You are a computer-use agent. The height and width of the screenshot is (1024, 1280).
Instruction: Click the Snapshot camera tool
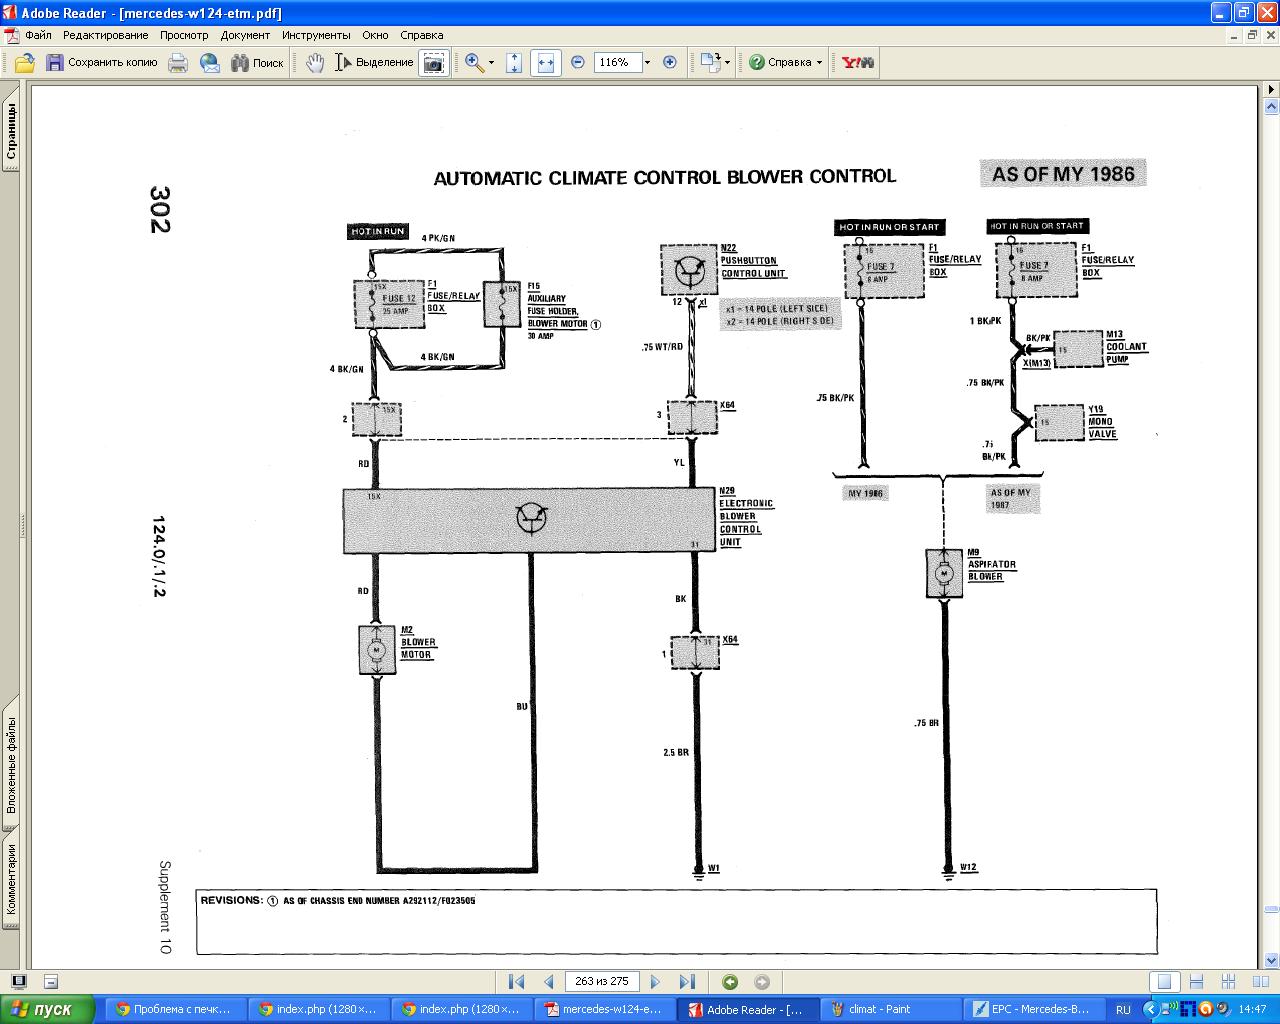tap(434, 62)
